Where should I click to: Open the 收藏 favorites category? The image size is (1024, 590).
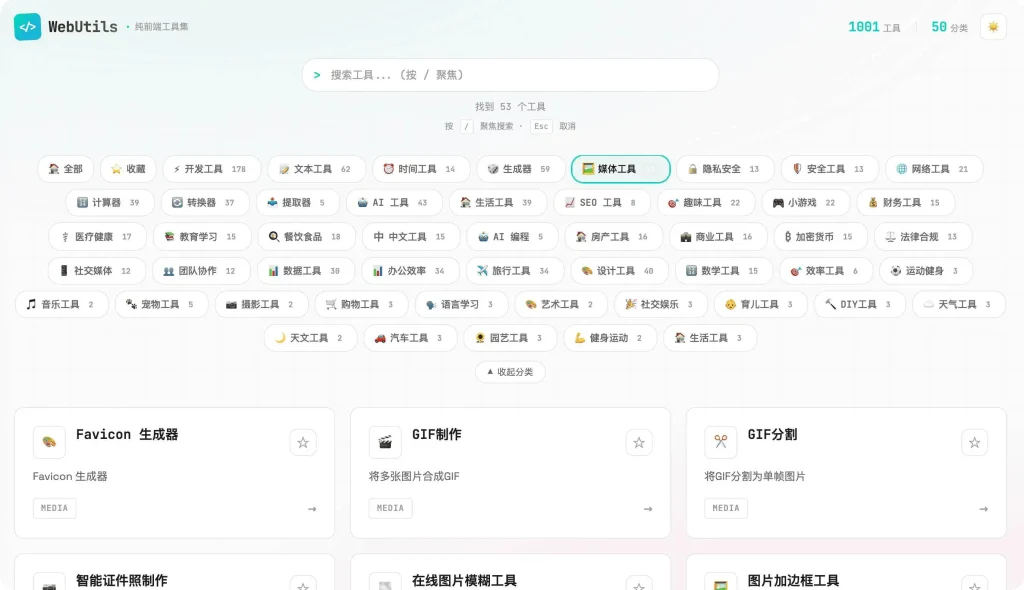(128, 169)
